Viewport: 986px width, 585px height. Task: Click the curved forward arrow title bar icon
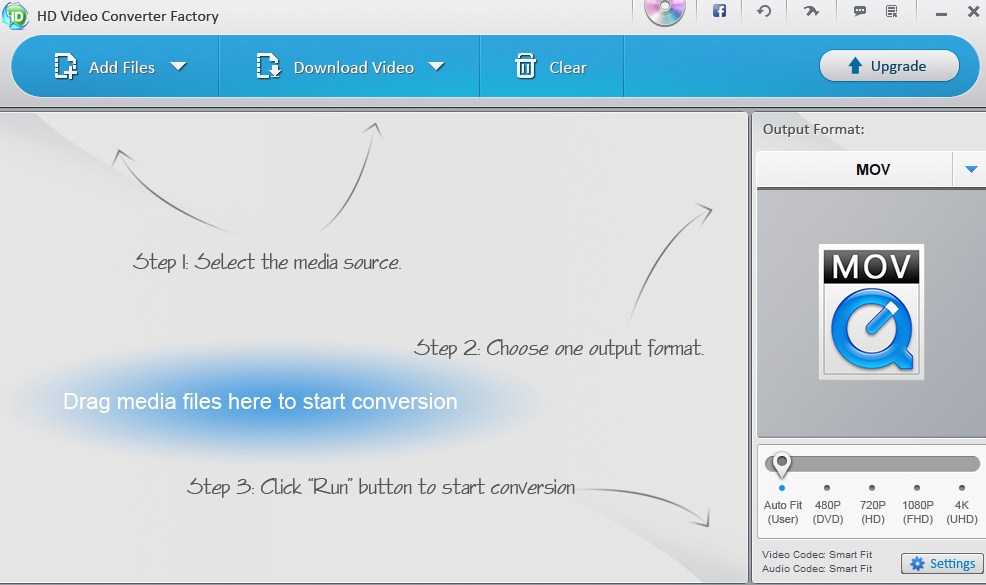[811, 11]
